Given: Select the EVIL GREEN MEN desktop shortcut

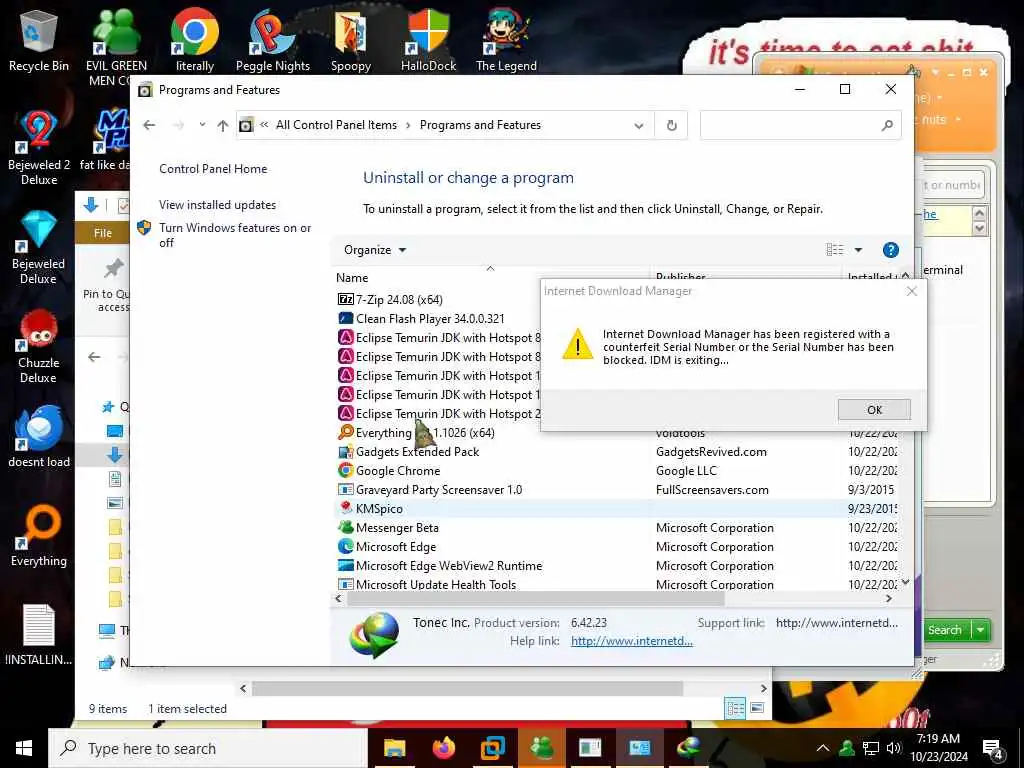Looking at the screenshot, I should 116,47.
